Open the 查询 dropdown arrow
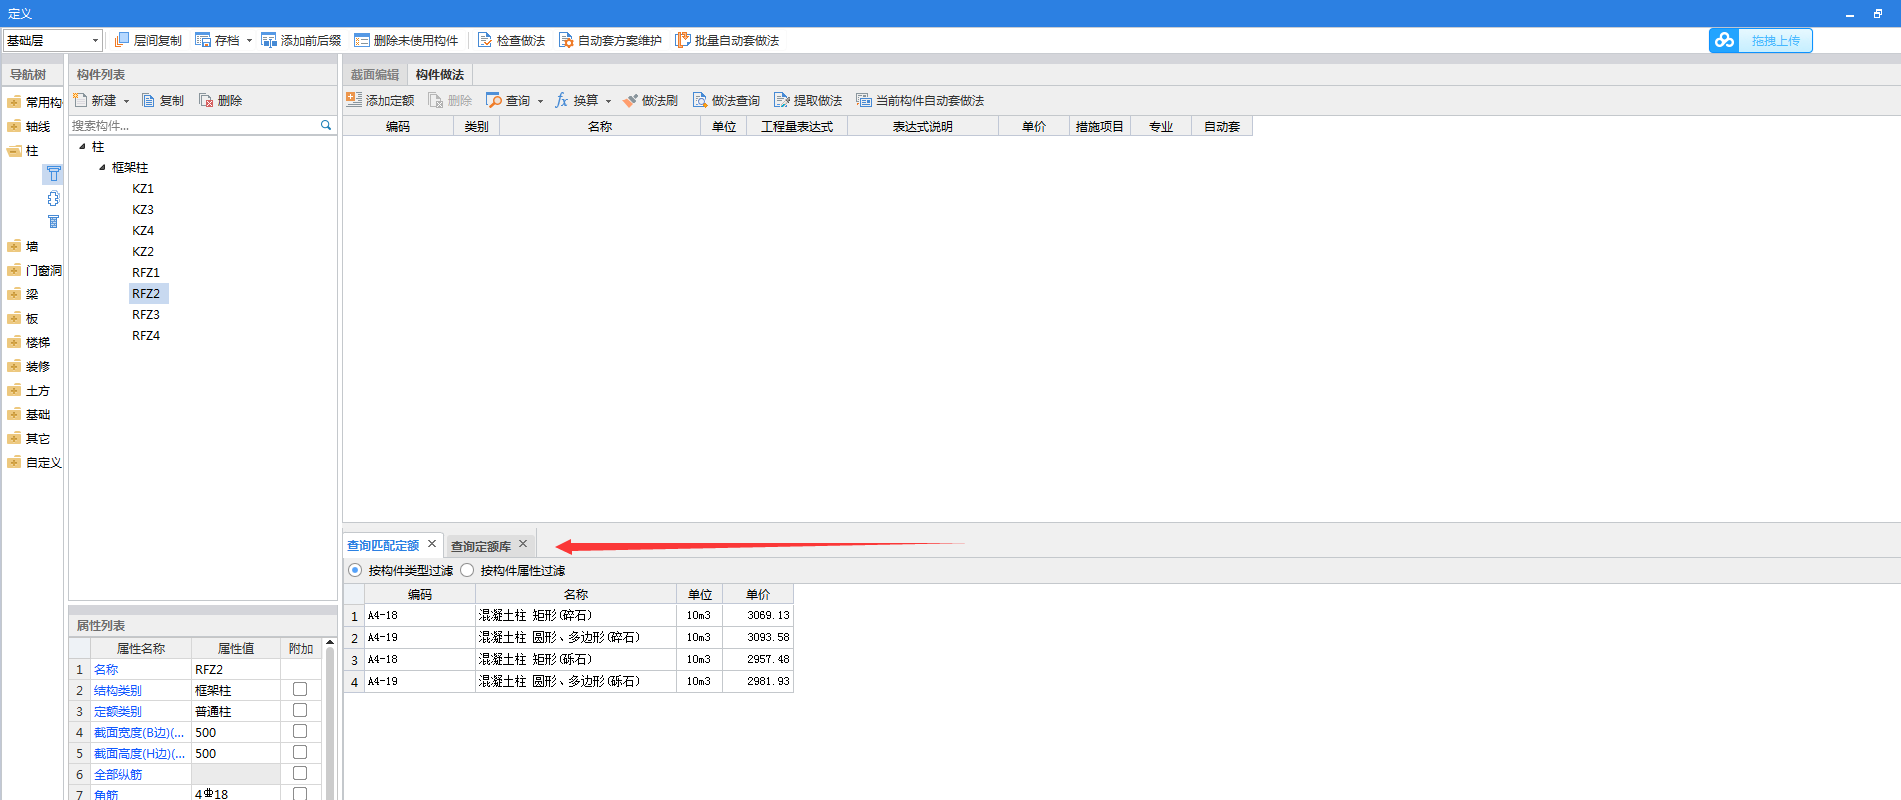The image size is (1901, 800). click(540, 101)
